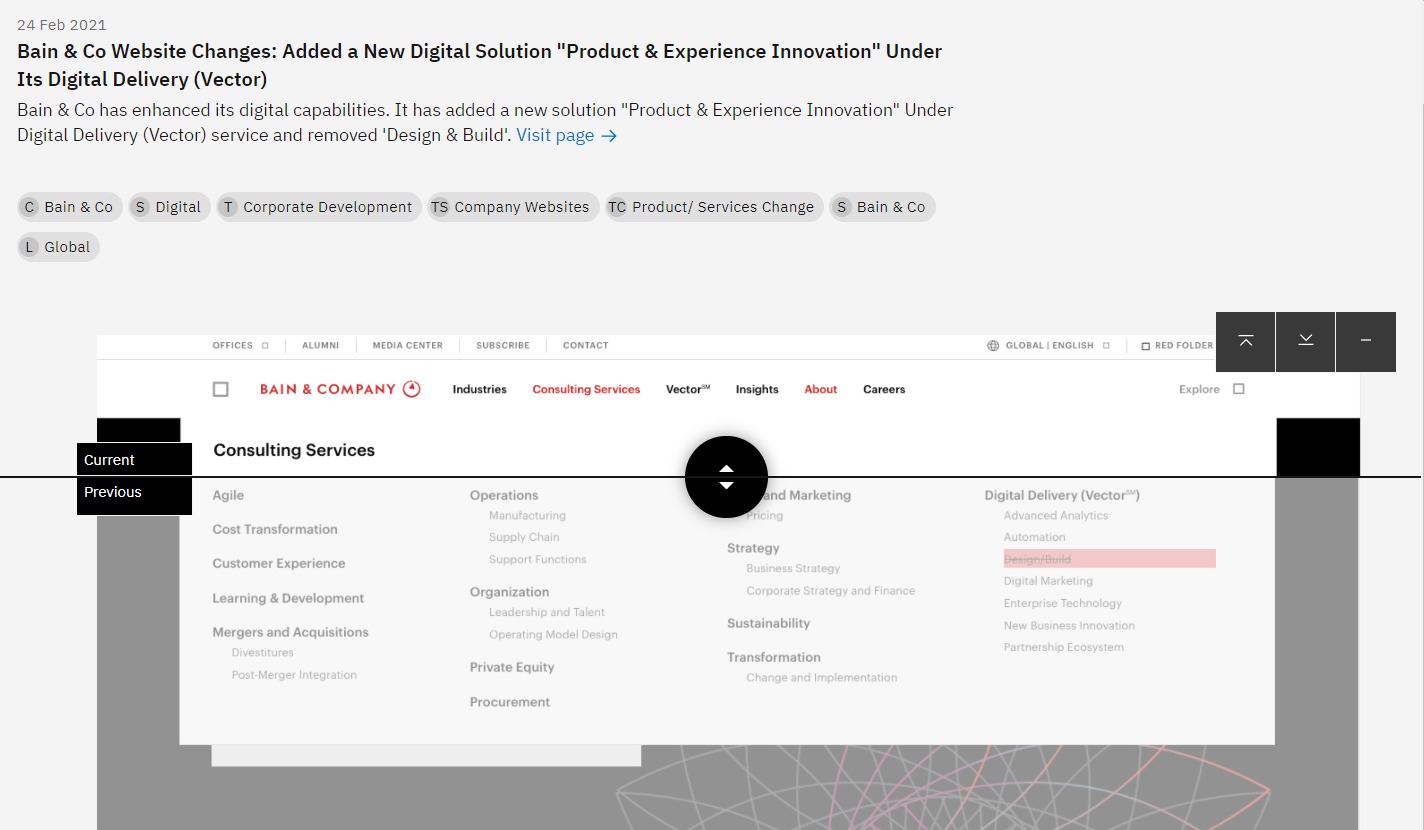Click Divestitures
The width and height of the screenshot is (1424, 830).
coord(262,652)
